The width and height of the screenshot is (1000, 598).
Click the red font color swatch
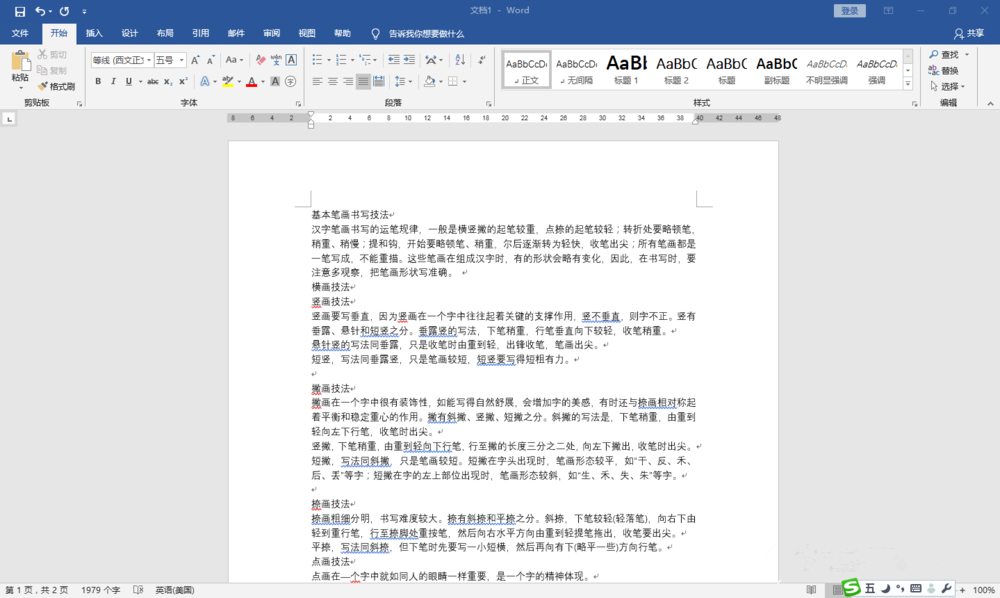point(252,82)
